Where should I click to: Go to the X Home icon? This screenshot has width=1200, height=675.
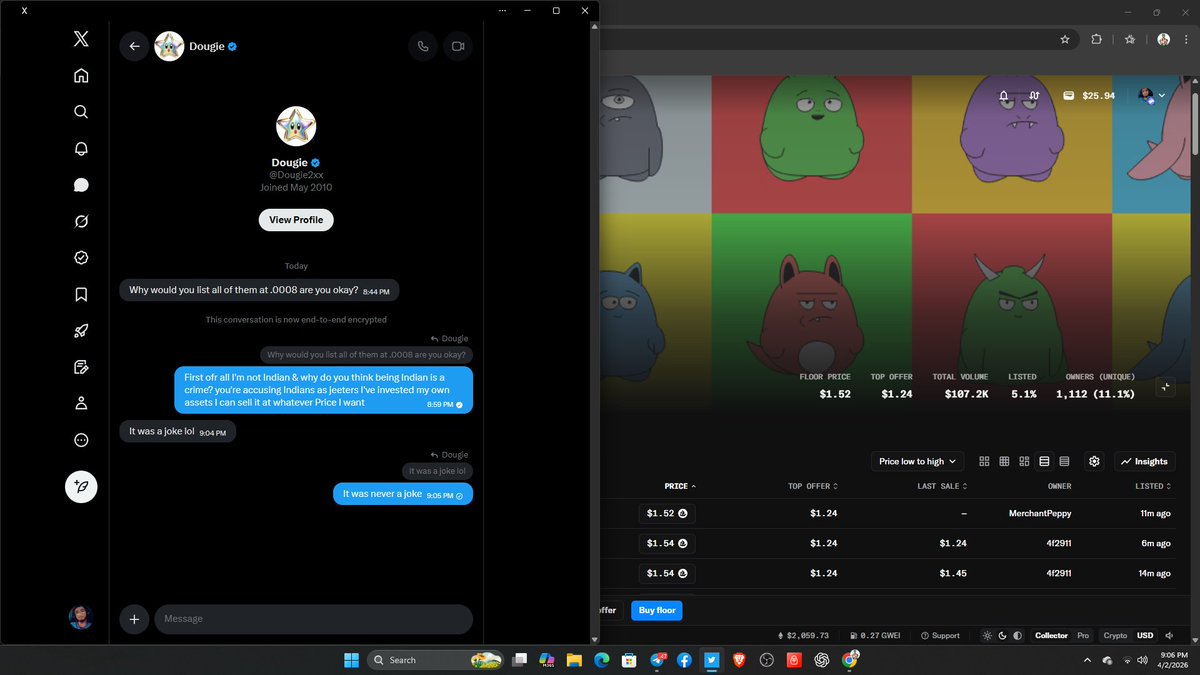point(81,76)
